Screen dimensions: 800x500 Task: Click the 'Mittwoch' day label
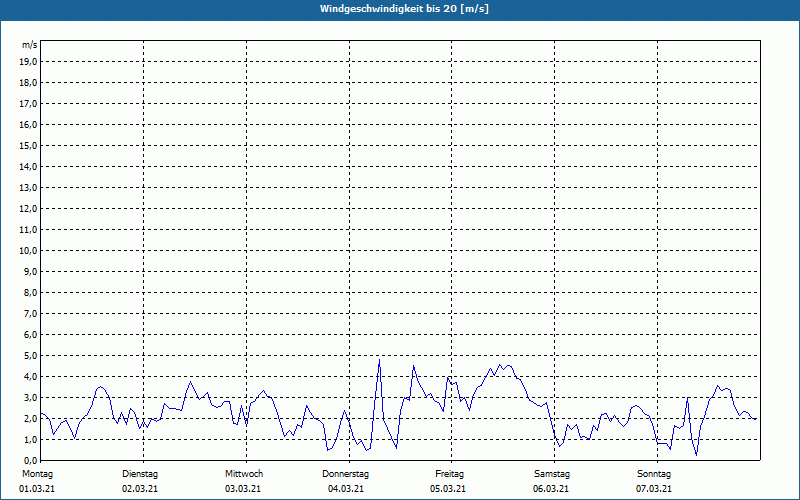[x=244, y=474]
